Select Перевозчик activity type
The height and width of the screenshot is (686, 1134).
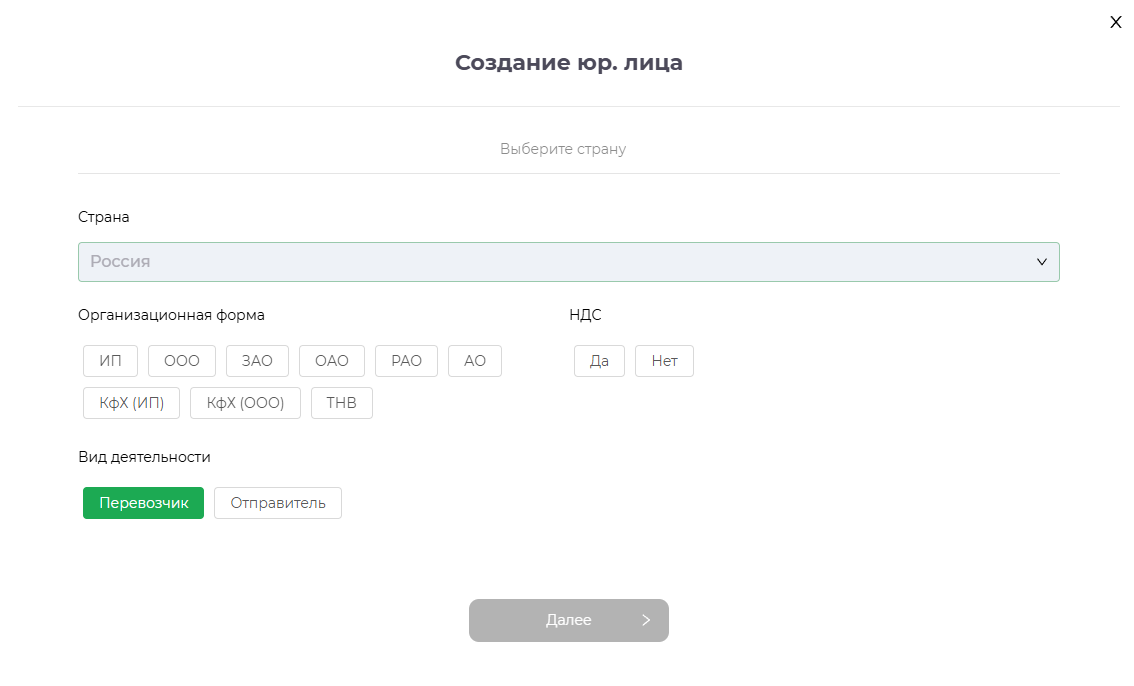pos(143,502)
